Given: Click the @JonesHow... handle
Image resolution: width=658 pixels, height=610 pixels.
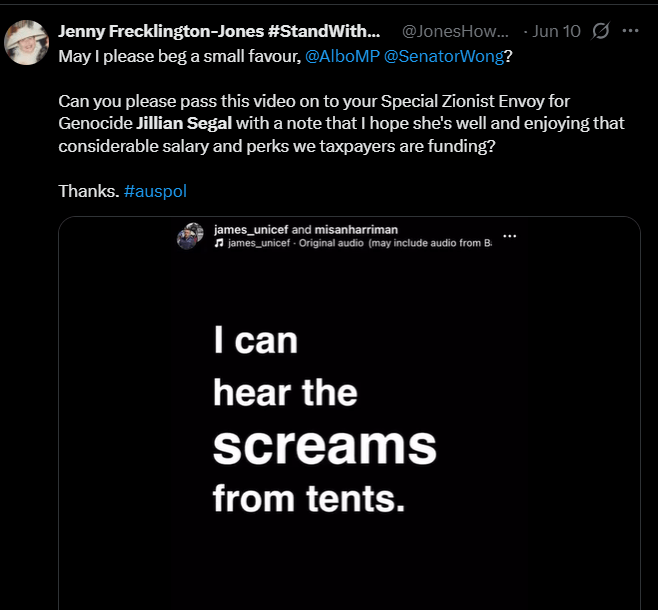Looking at the screenshot, I should [x=455, y=31].
